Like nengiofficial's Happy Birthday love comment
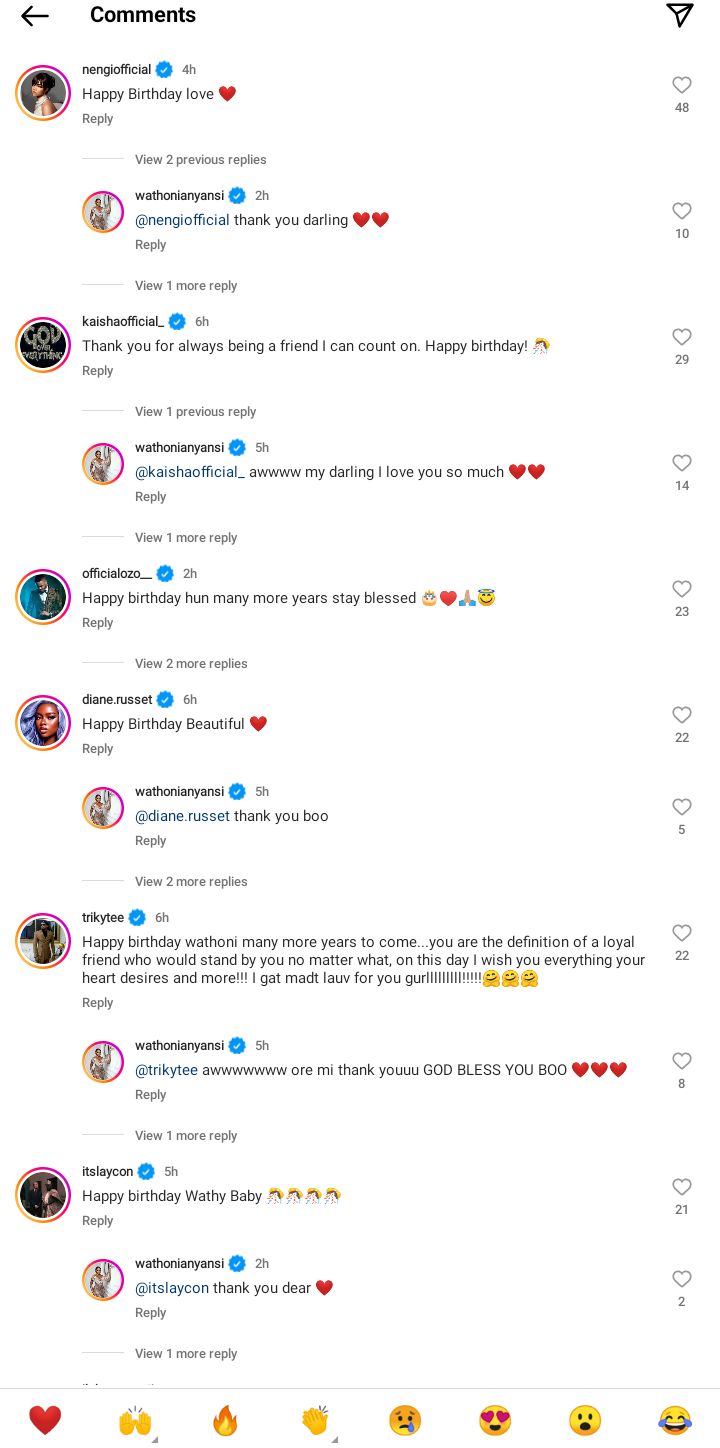Image resolution: width=720 pixels, height=1448 pixels. (x=682, y=86)
